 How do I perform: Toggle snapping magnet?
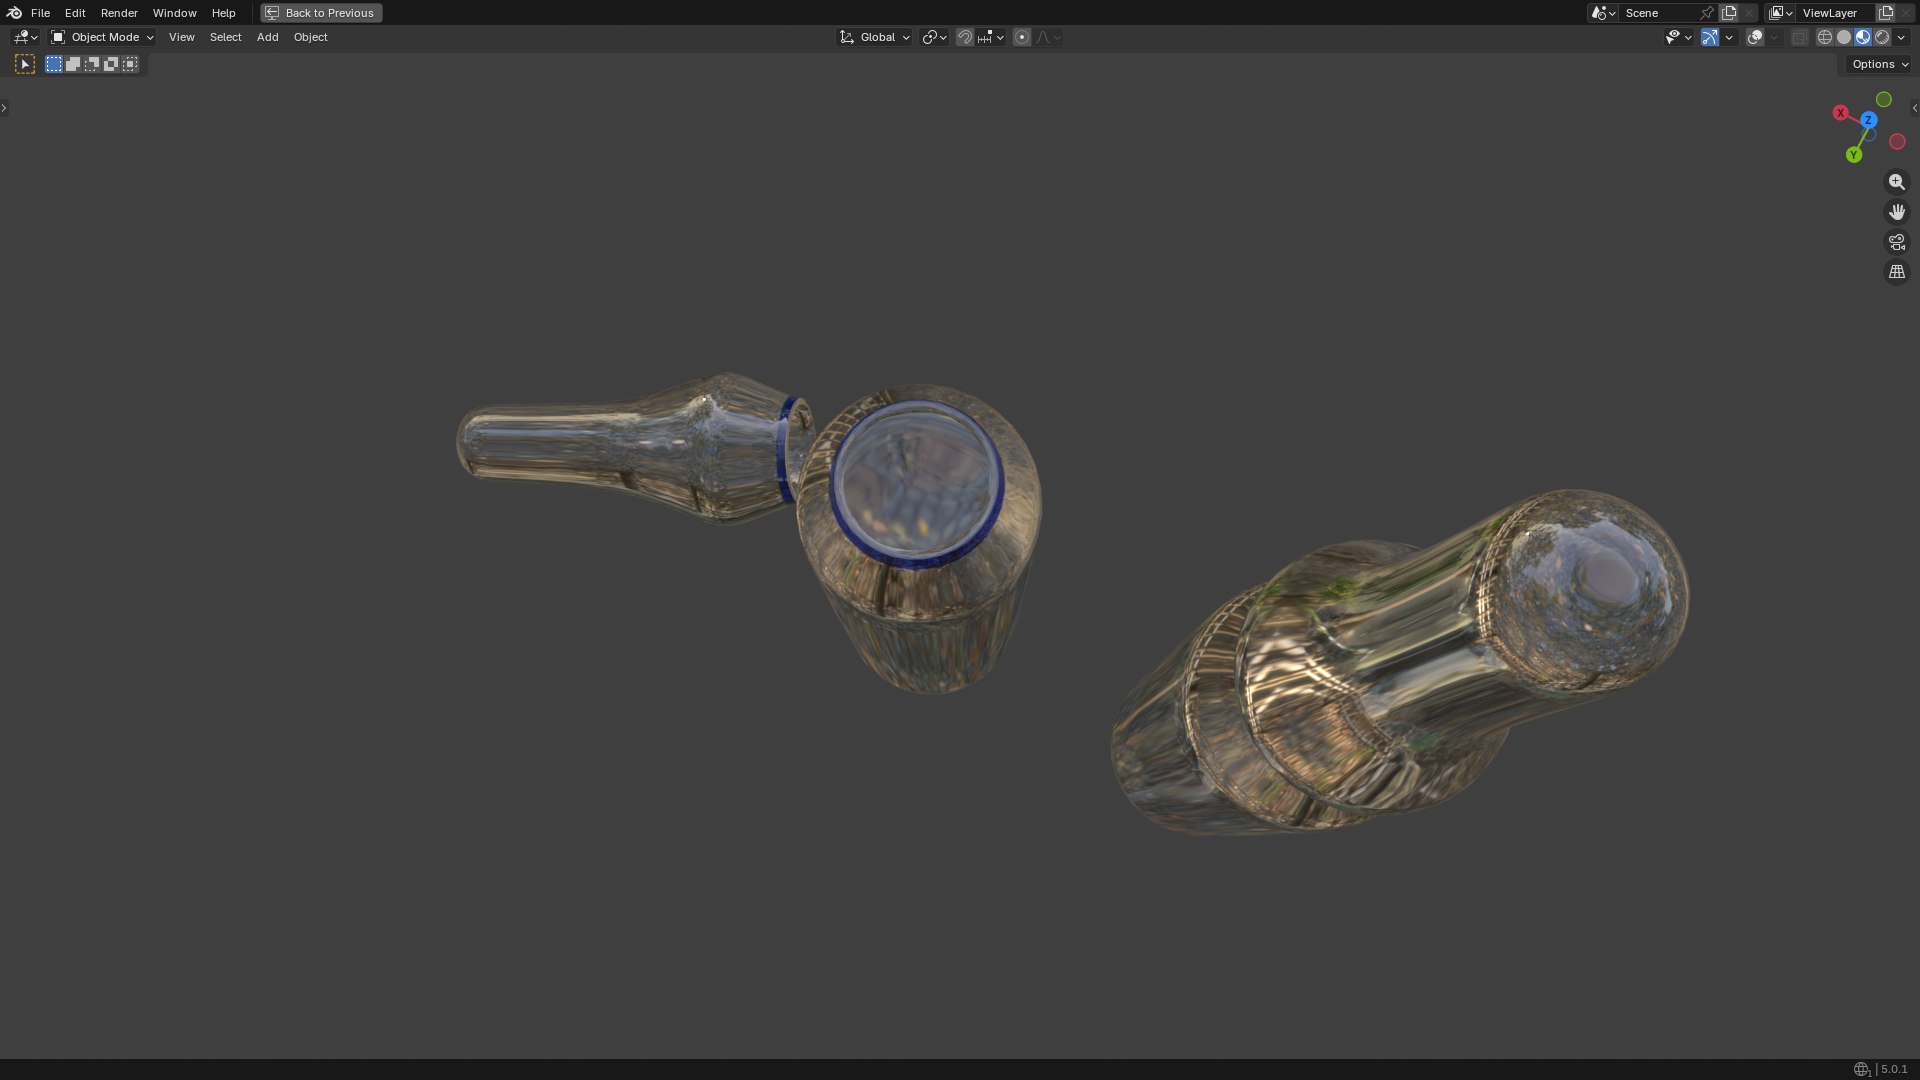965,37
